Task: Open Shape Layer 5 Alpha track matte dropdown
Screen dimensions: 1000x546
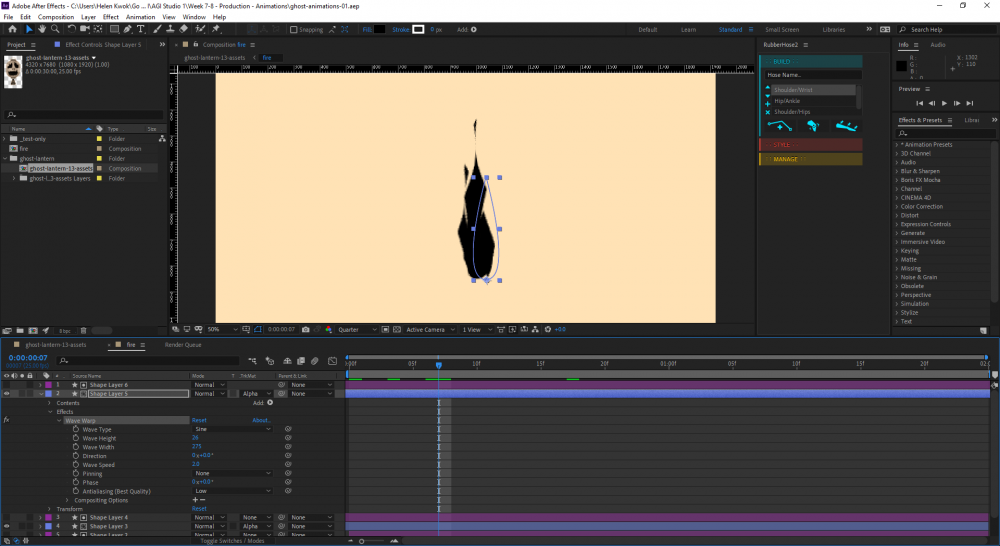Action: [x=256, y=394]
